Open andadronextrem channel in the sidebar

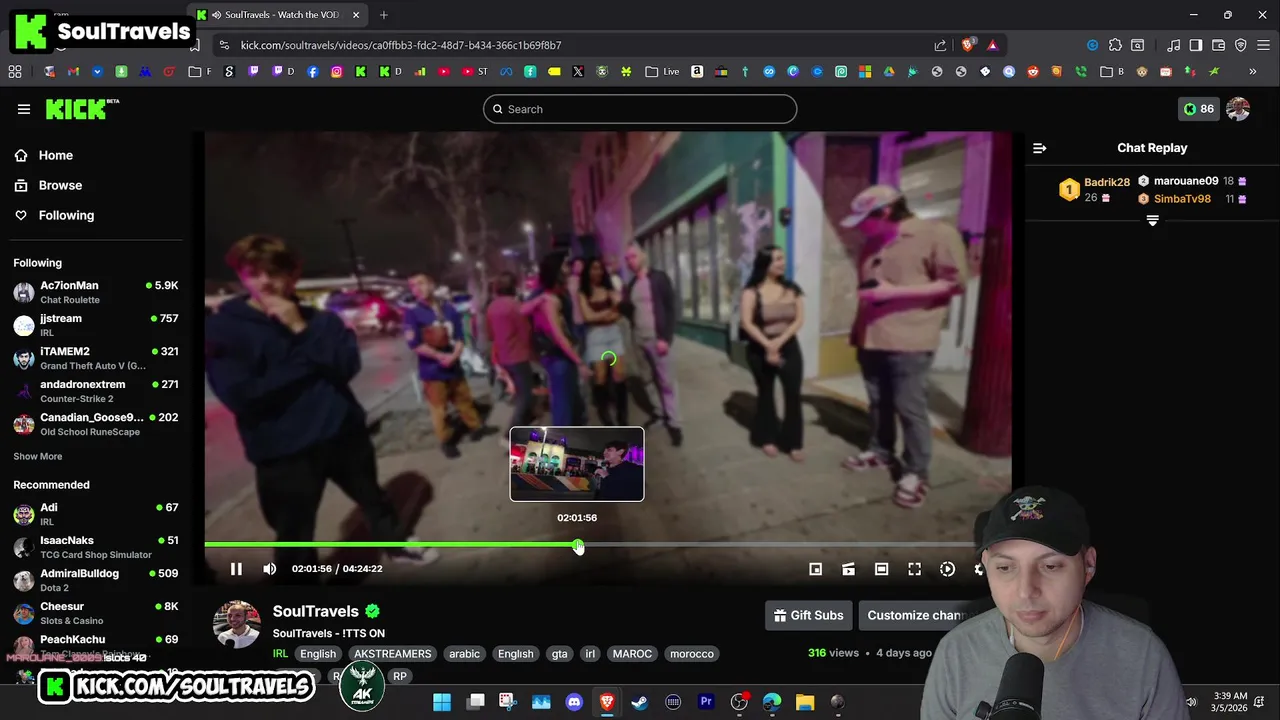96,391
